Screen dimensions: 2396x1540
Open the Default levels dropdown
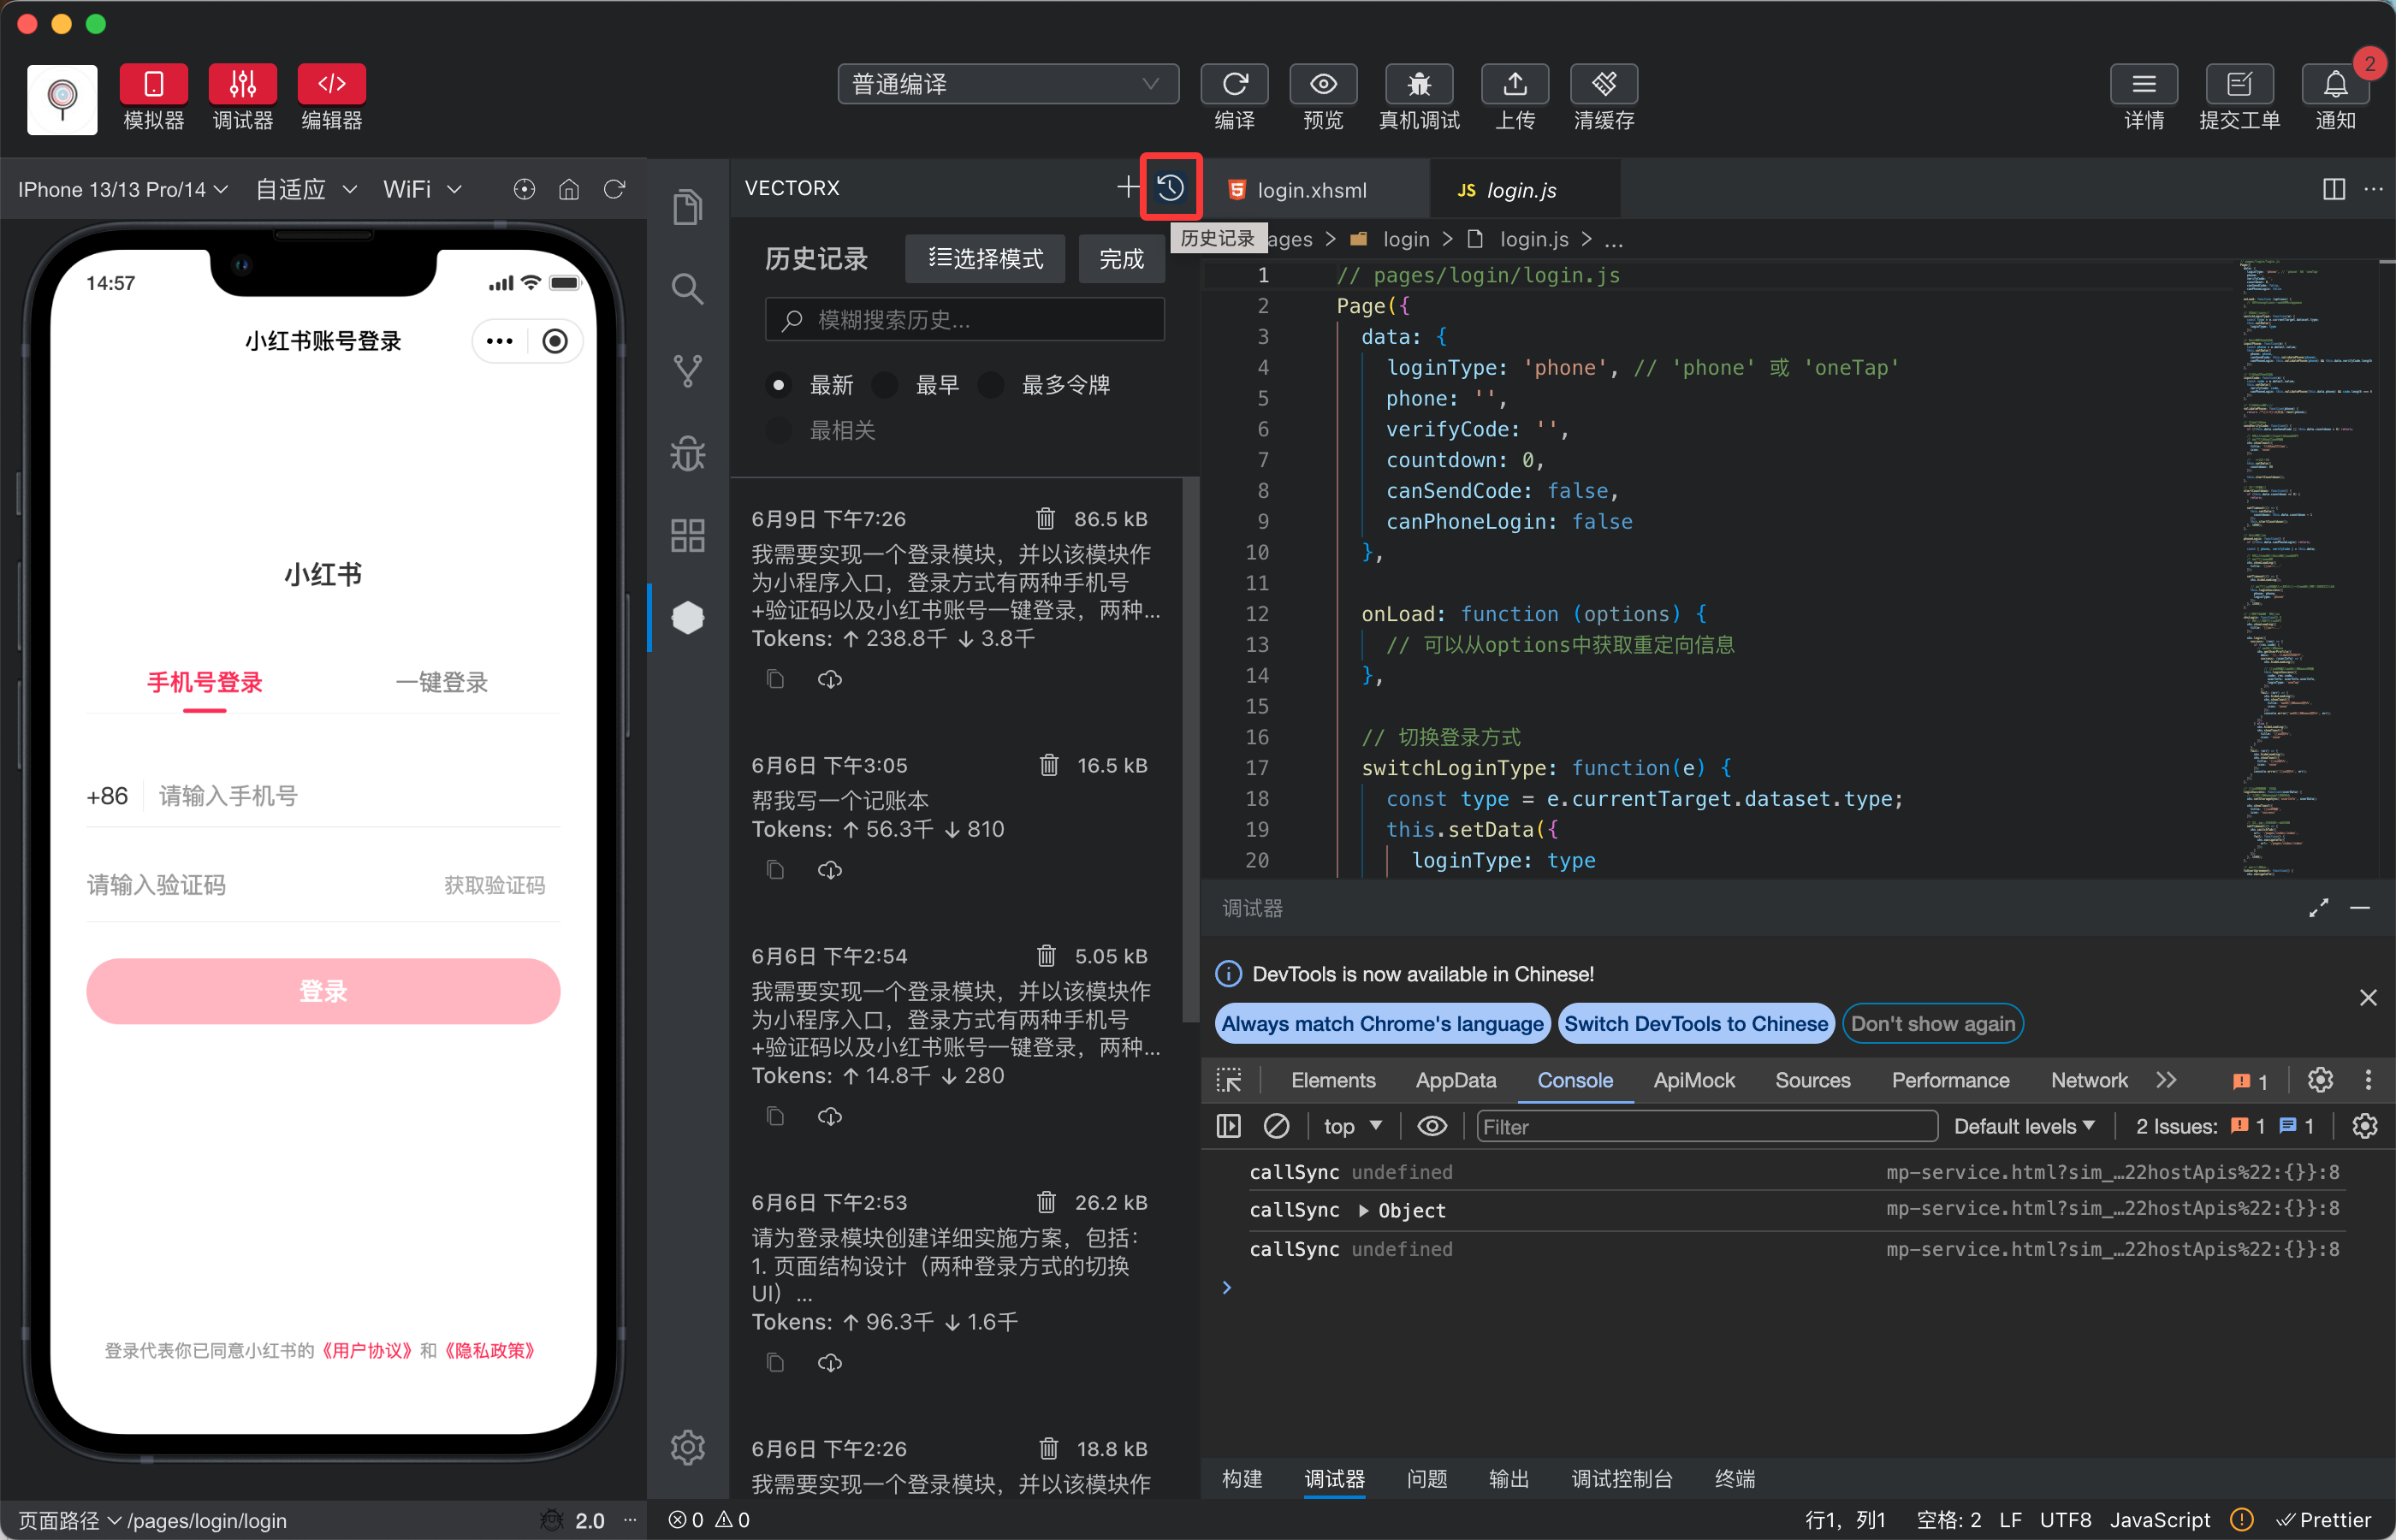pyautogui.click(x=2024, y=1127)
